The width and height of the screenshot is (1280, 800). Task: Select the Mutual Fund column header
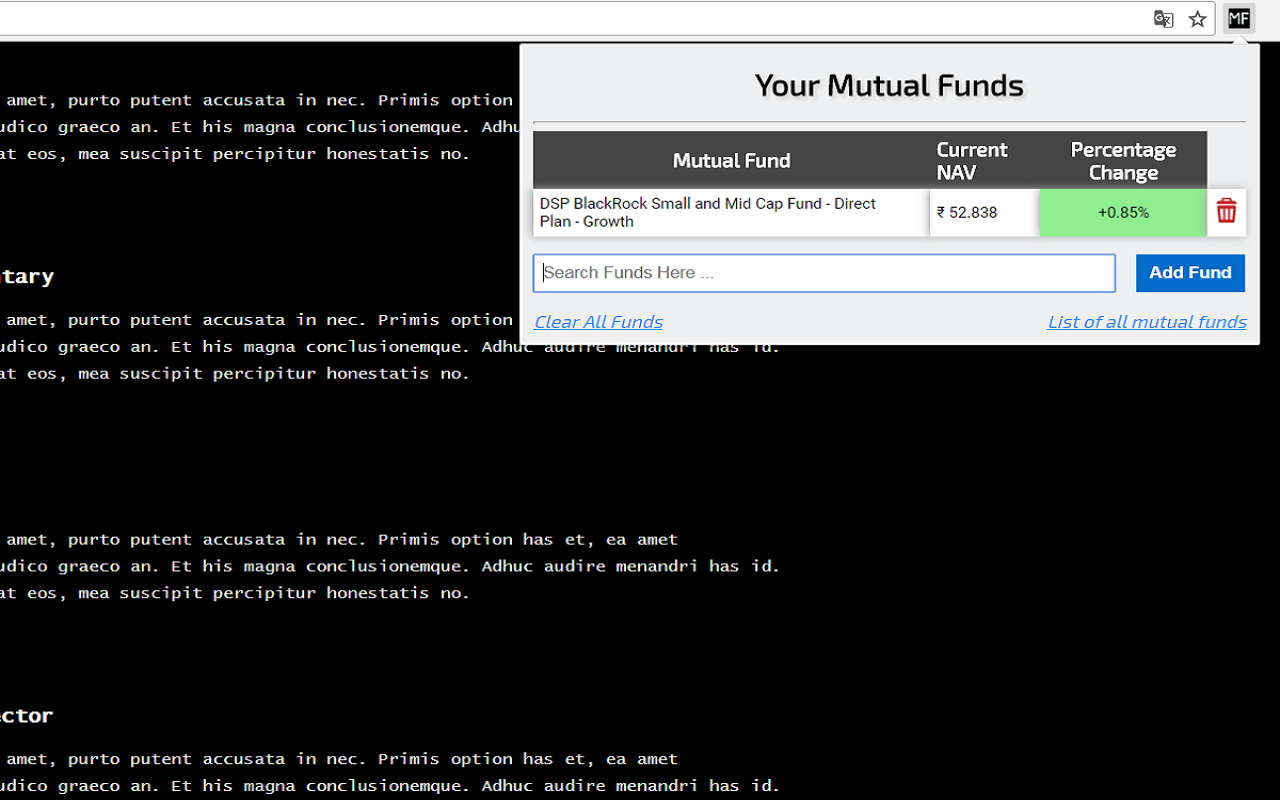[x=731, y=160]
